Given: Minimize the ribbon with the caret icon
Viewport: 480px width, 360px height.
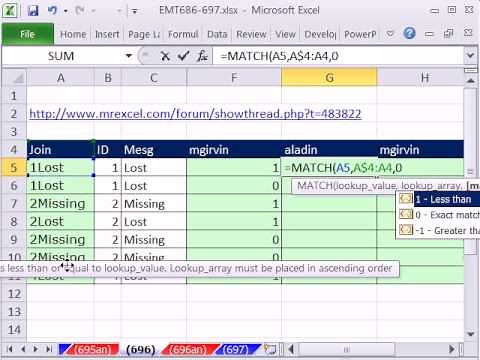Looking at the screenshot, I should (390, 34).
